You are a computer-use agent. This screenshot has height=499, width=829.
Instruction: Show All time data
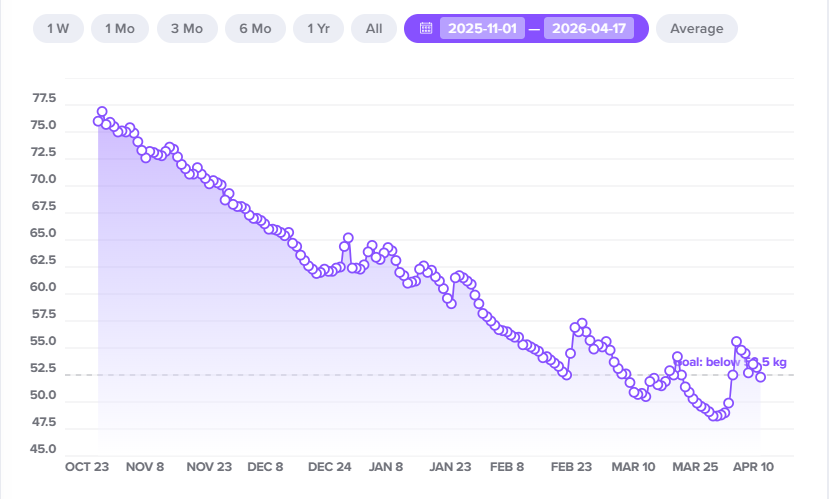374,28
